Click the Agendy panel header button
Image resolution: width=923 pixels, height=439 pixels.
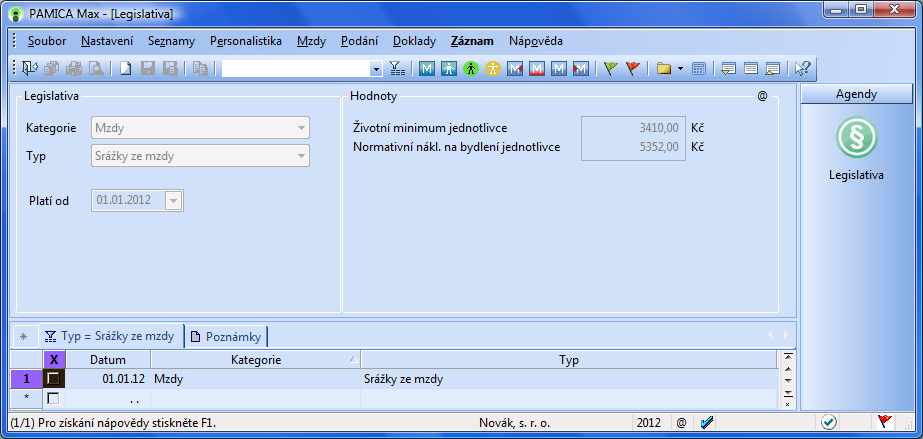point(855,94)
